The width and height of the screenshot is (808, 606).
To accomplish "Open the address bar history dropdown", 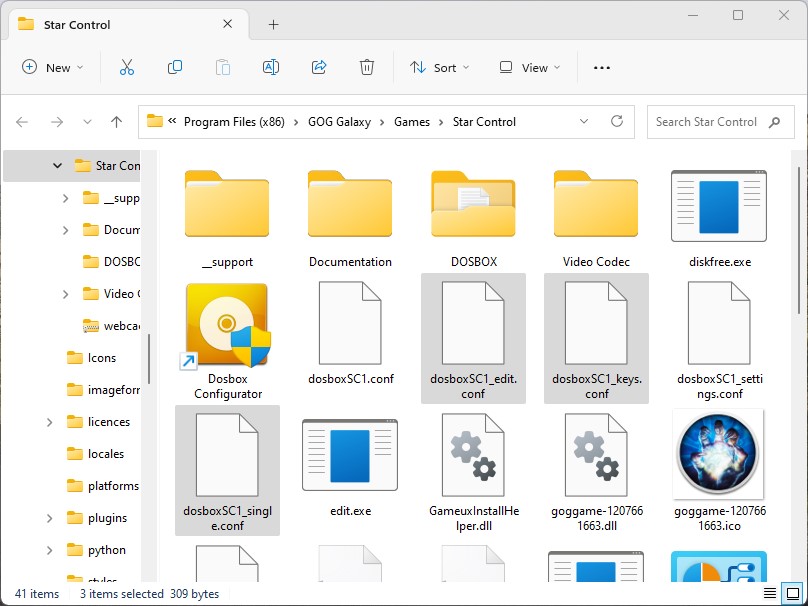I will coord(584,122).
